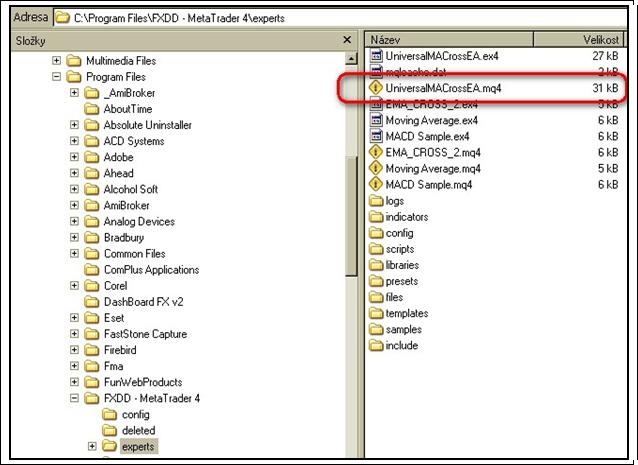Select experts folder icon in tree
638x465 pixels.
[x=109, y=446]
